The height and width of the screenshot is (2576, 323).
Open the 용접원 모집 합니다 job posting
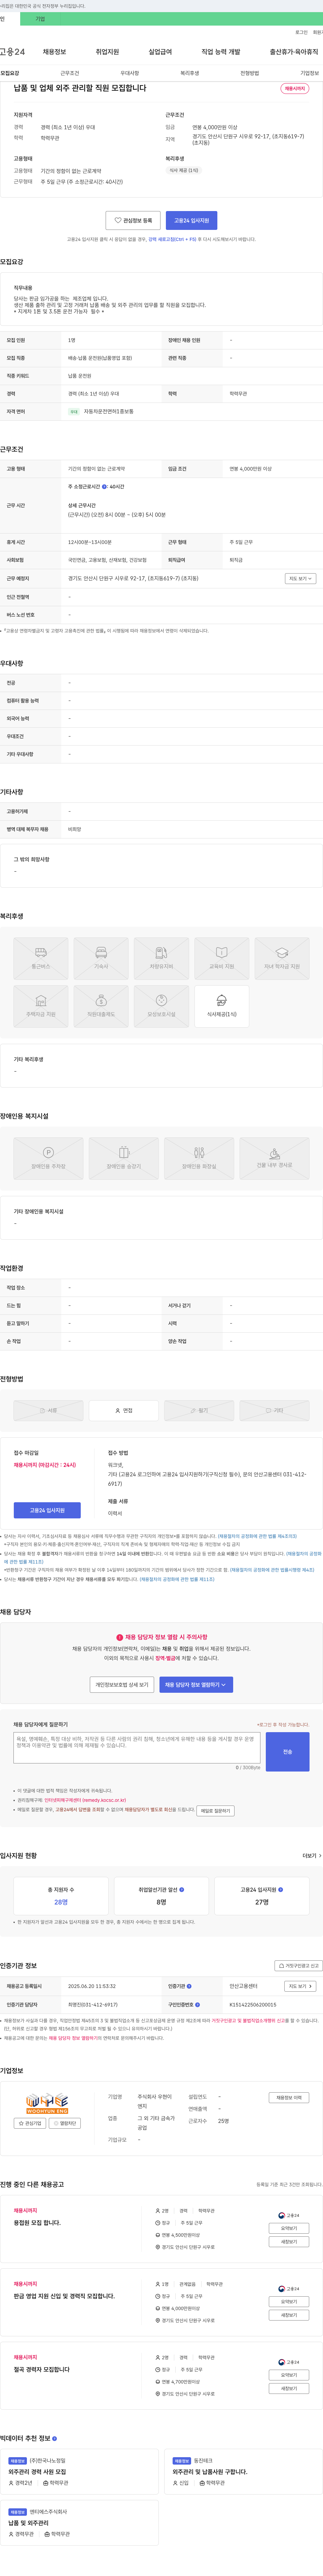[x=37, y=2223]
